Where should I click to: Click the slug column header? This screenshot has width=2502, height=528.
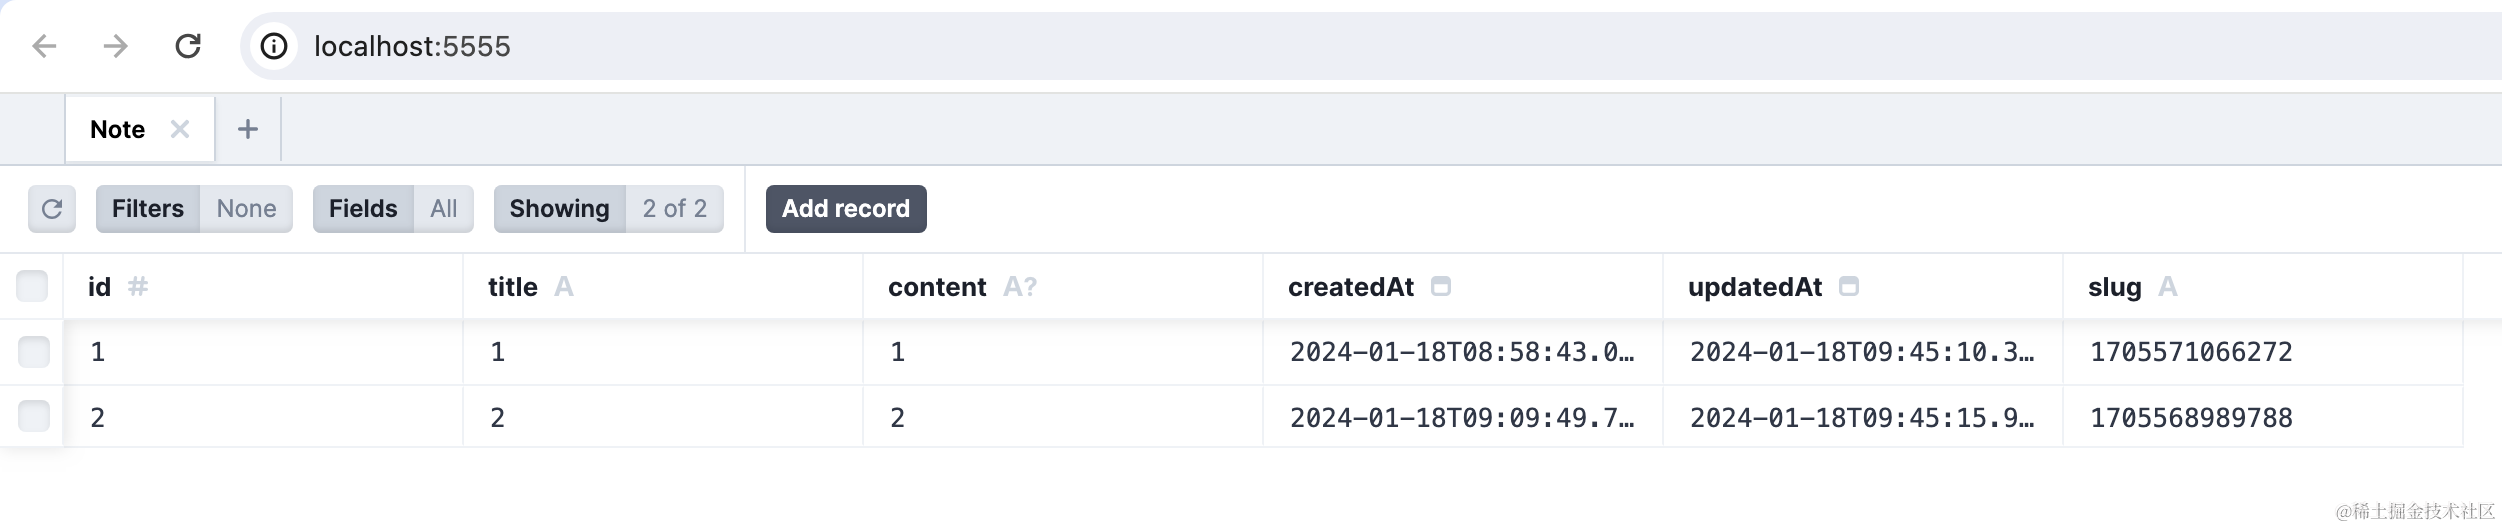click(2114, 287)
